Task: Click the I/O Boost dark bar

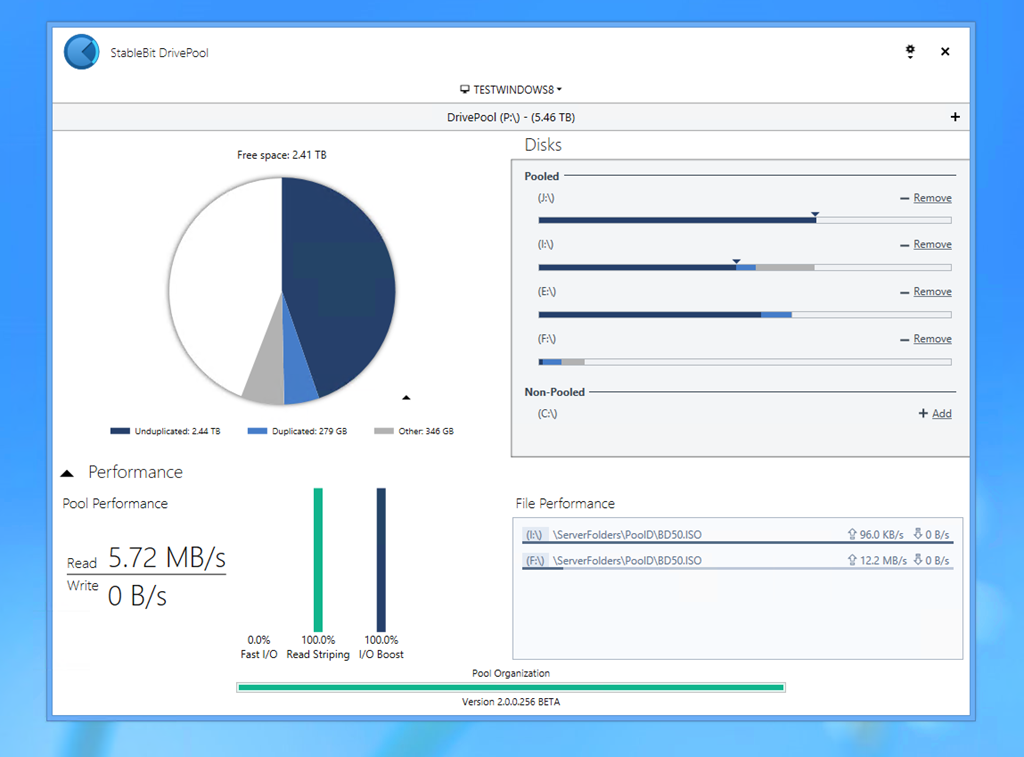Action: (381, 560)
